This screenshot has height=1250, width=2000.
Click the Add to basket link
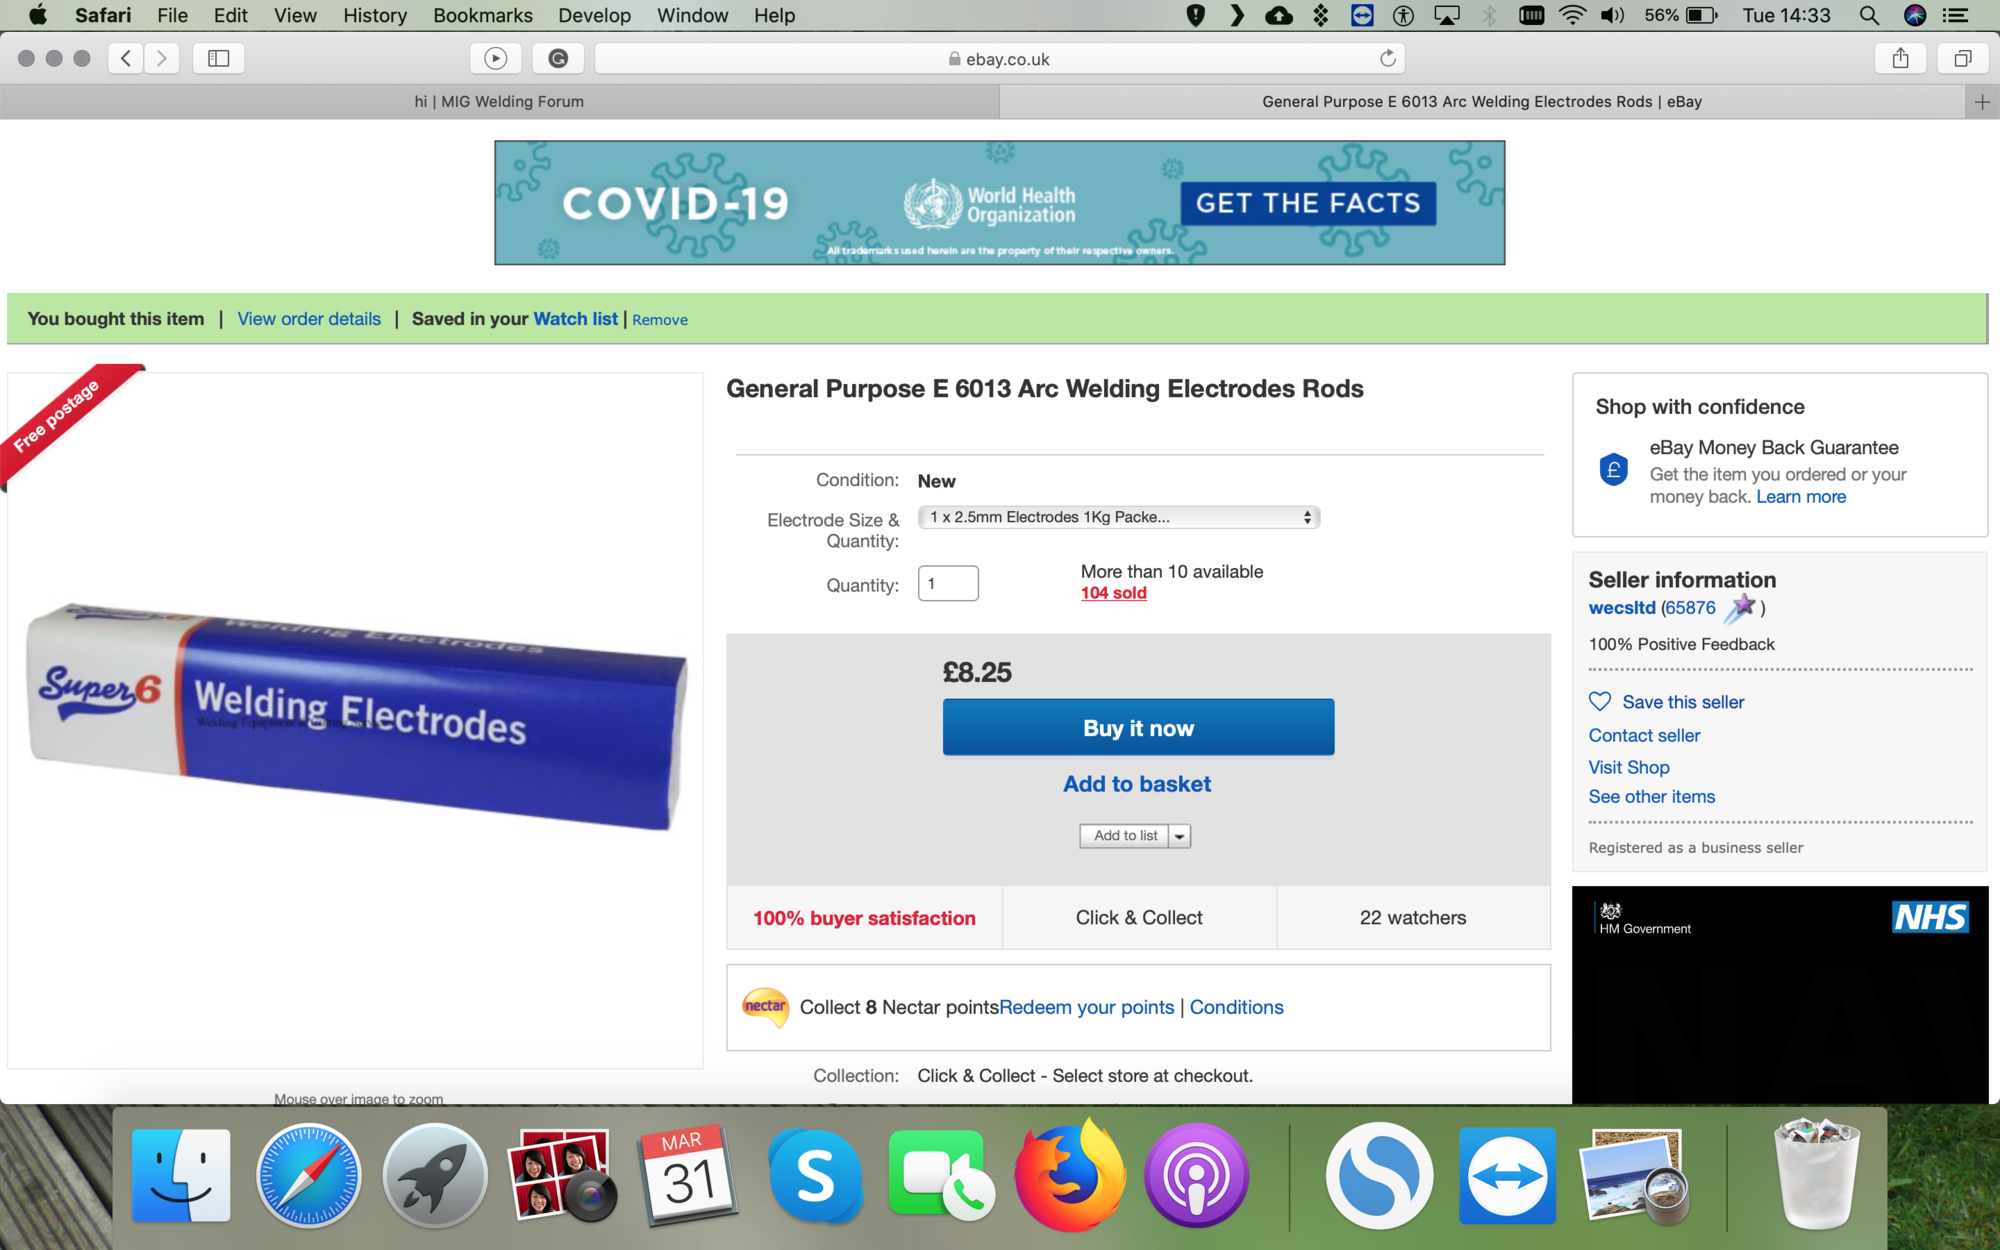[x=1137, y=784]
